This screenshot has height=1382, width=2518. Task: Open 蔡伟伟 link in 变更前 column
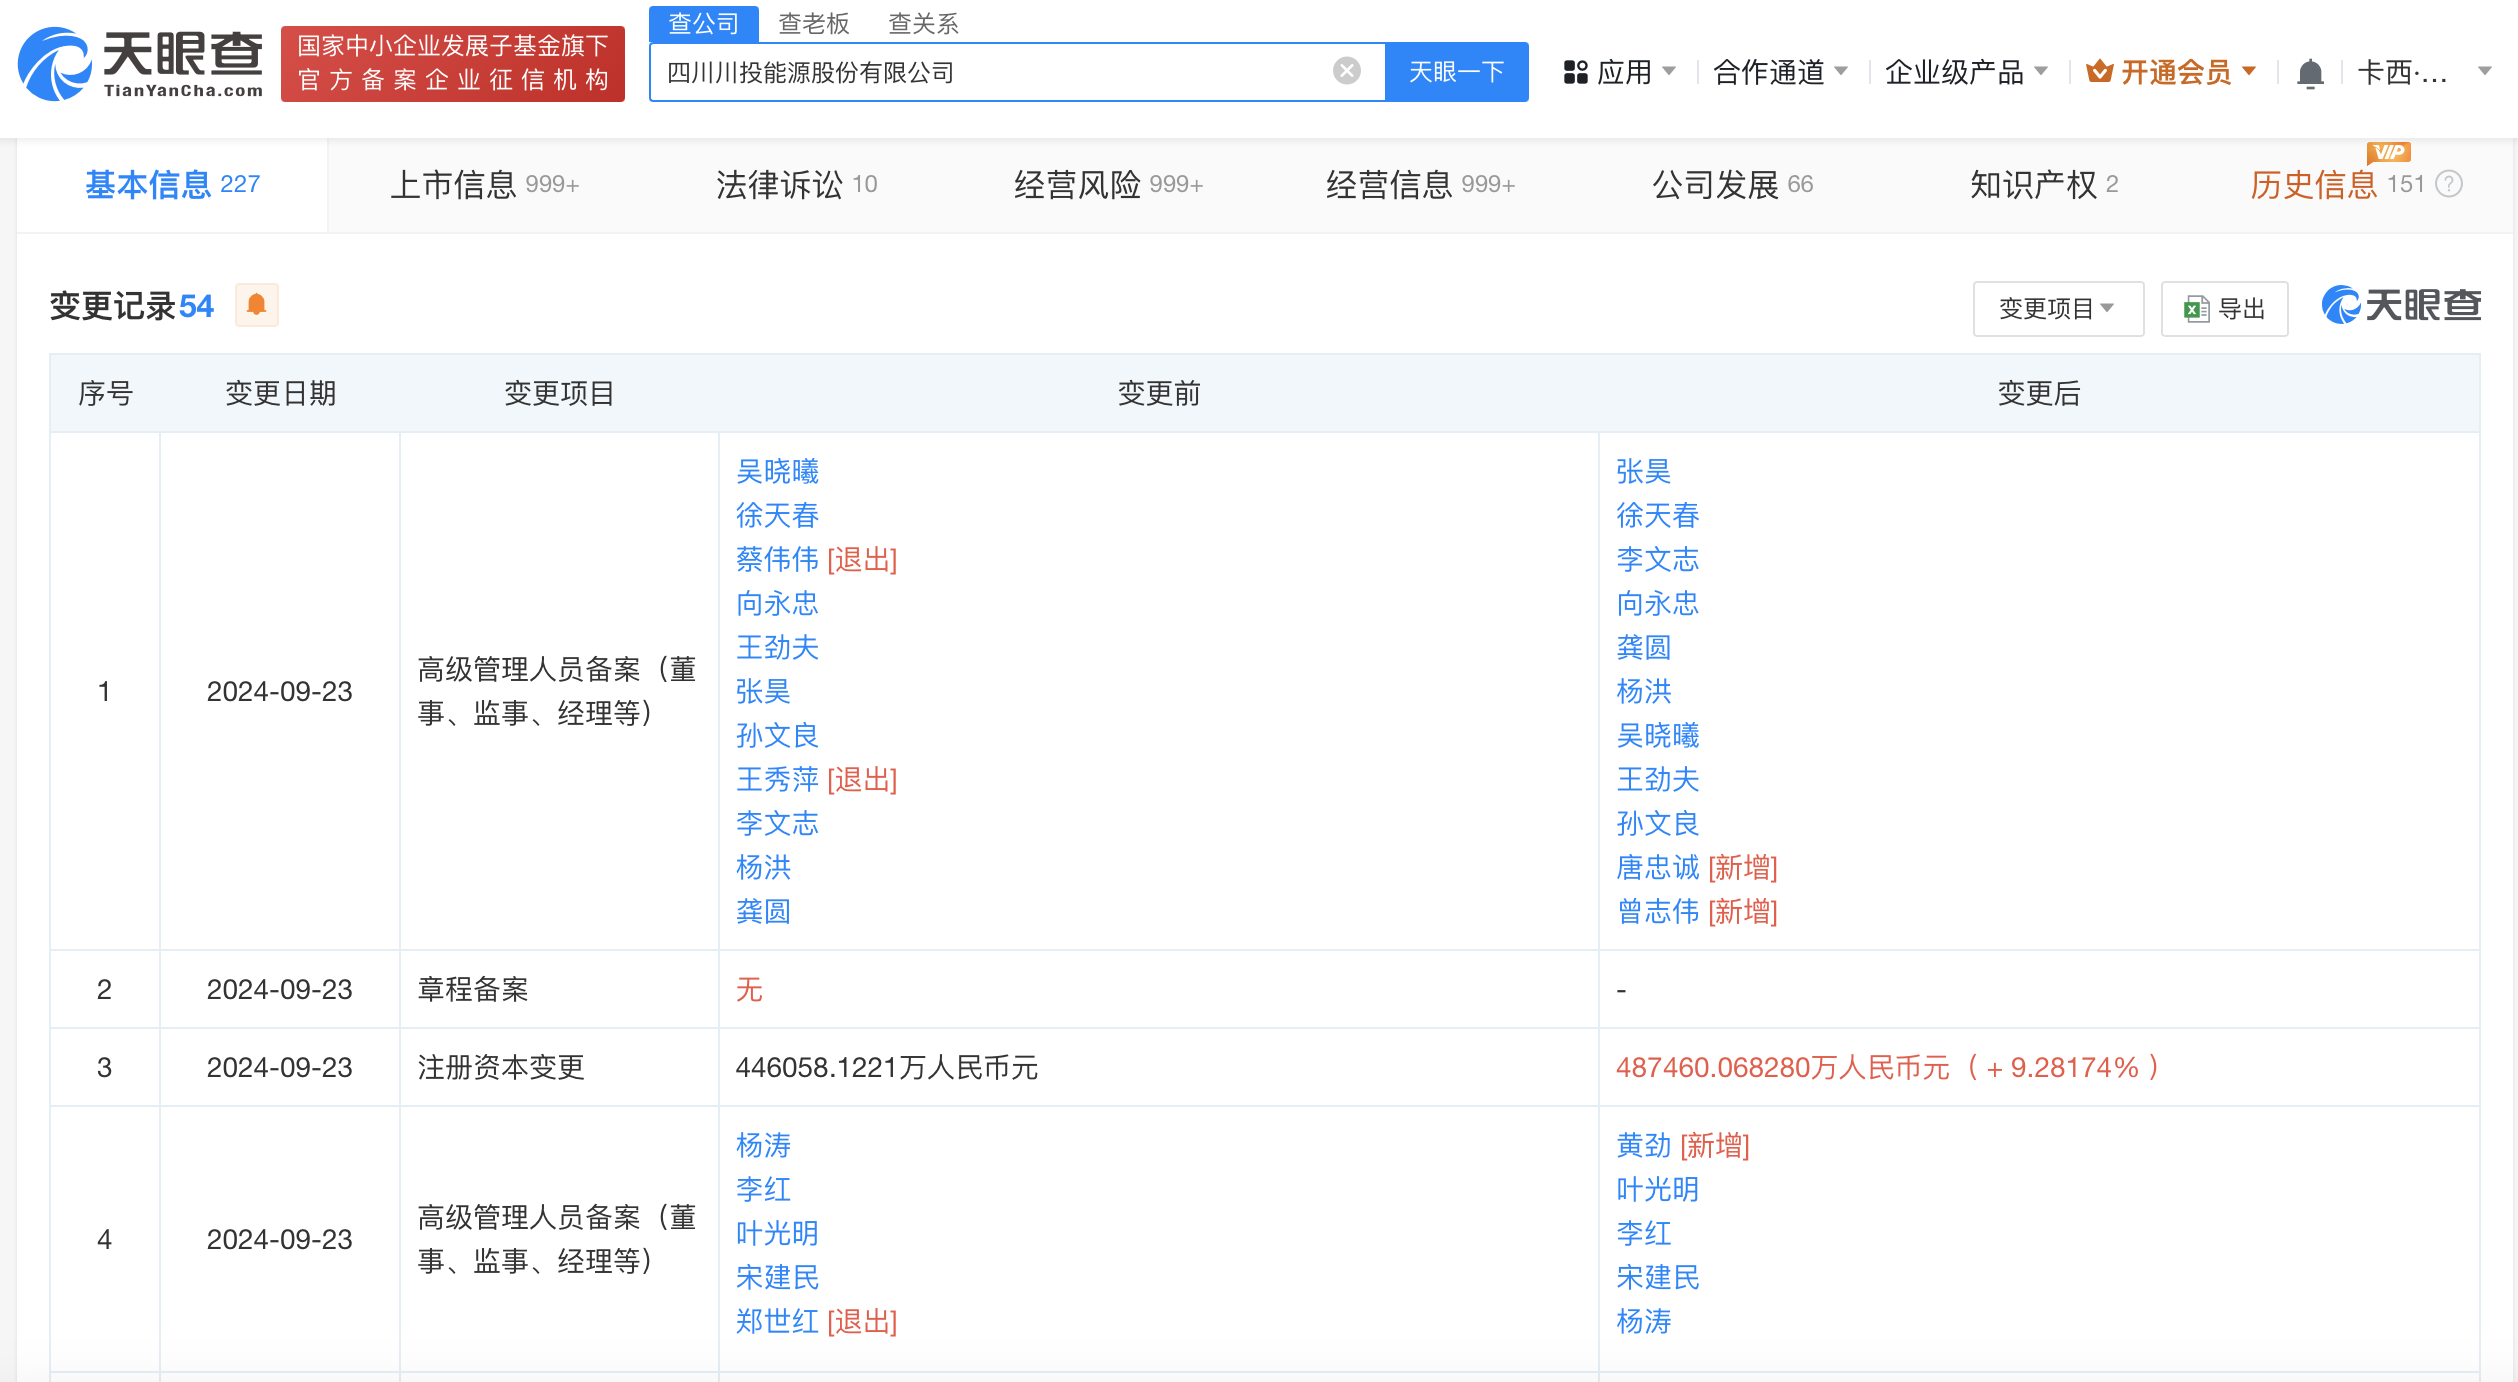(777, 559)
